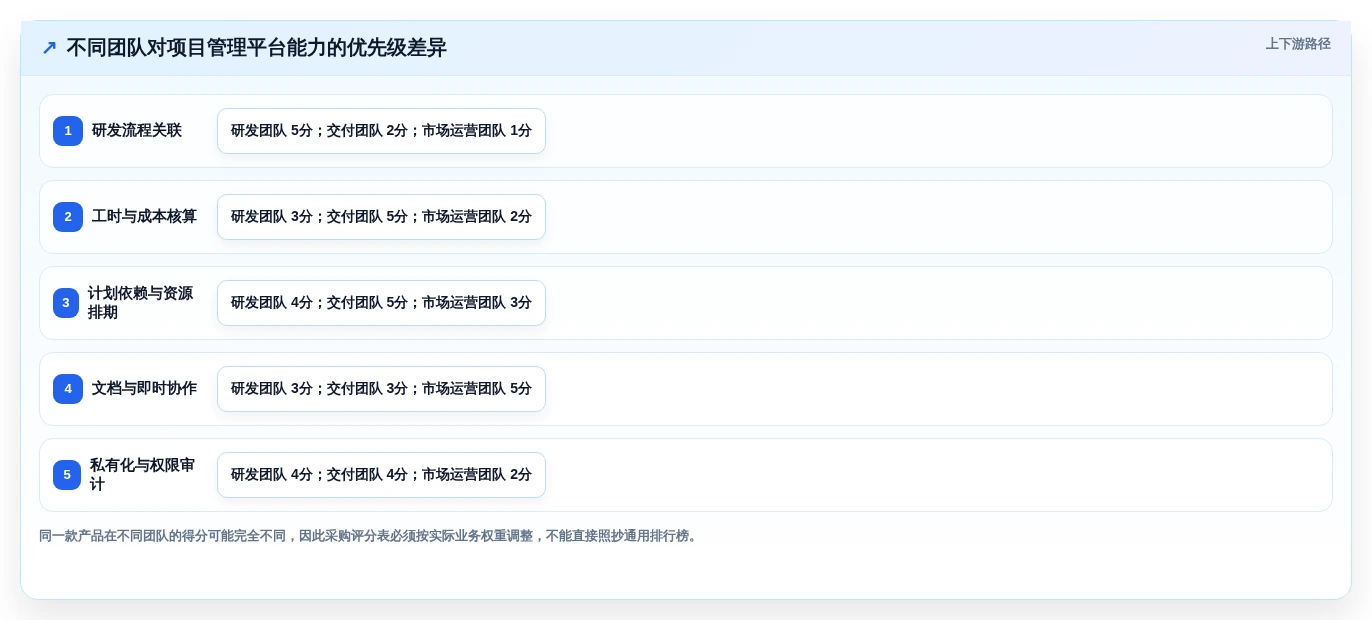
Task: Select number badge 5 for 私有化与权限审计
Action: (x=67, y=475)
